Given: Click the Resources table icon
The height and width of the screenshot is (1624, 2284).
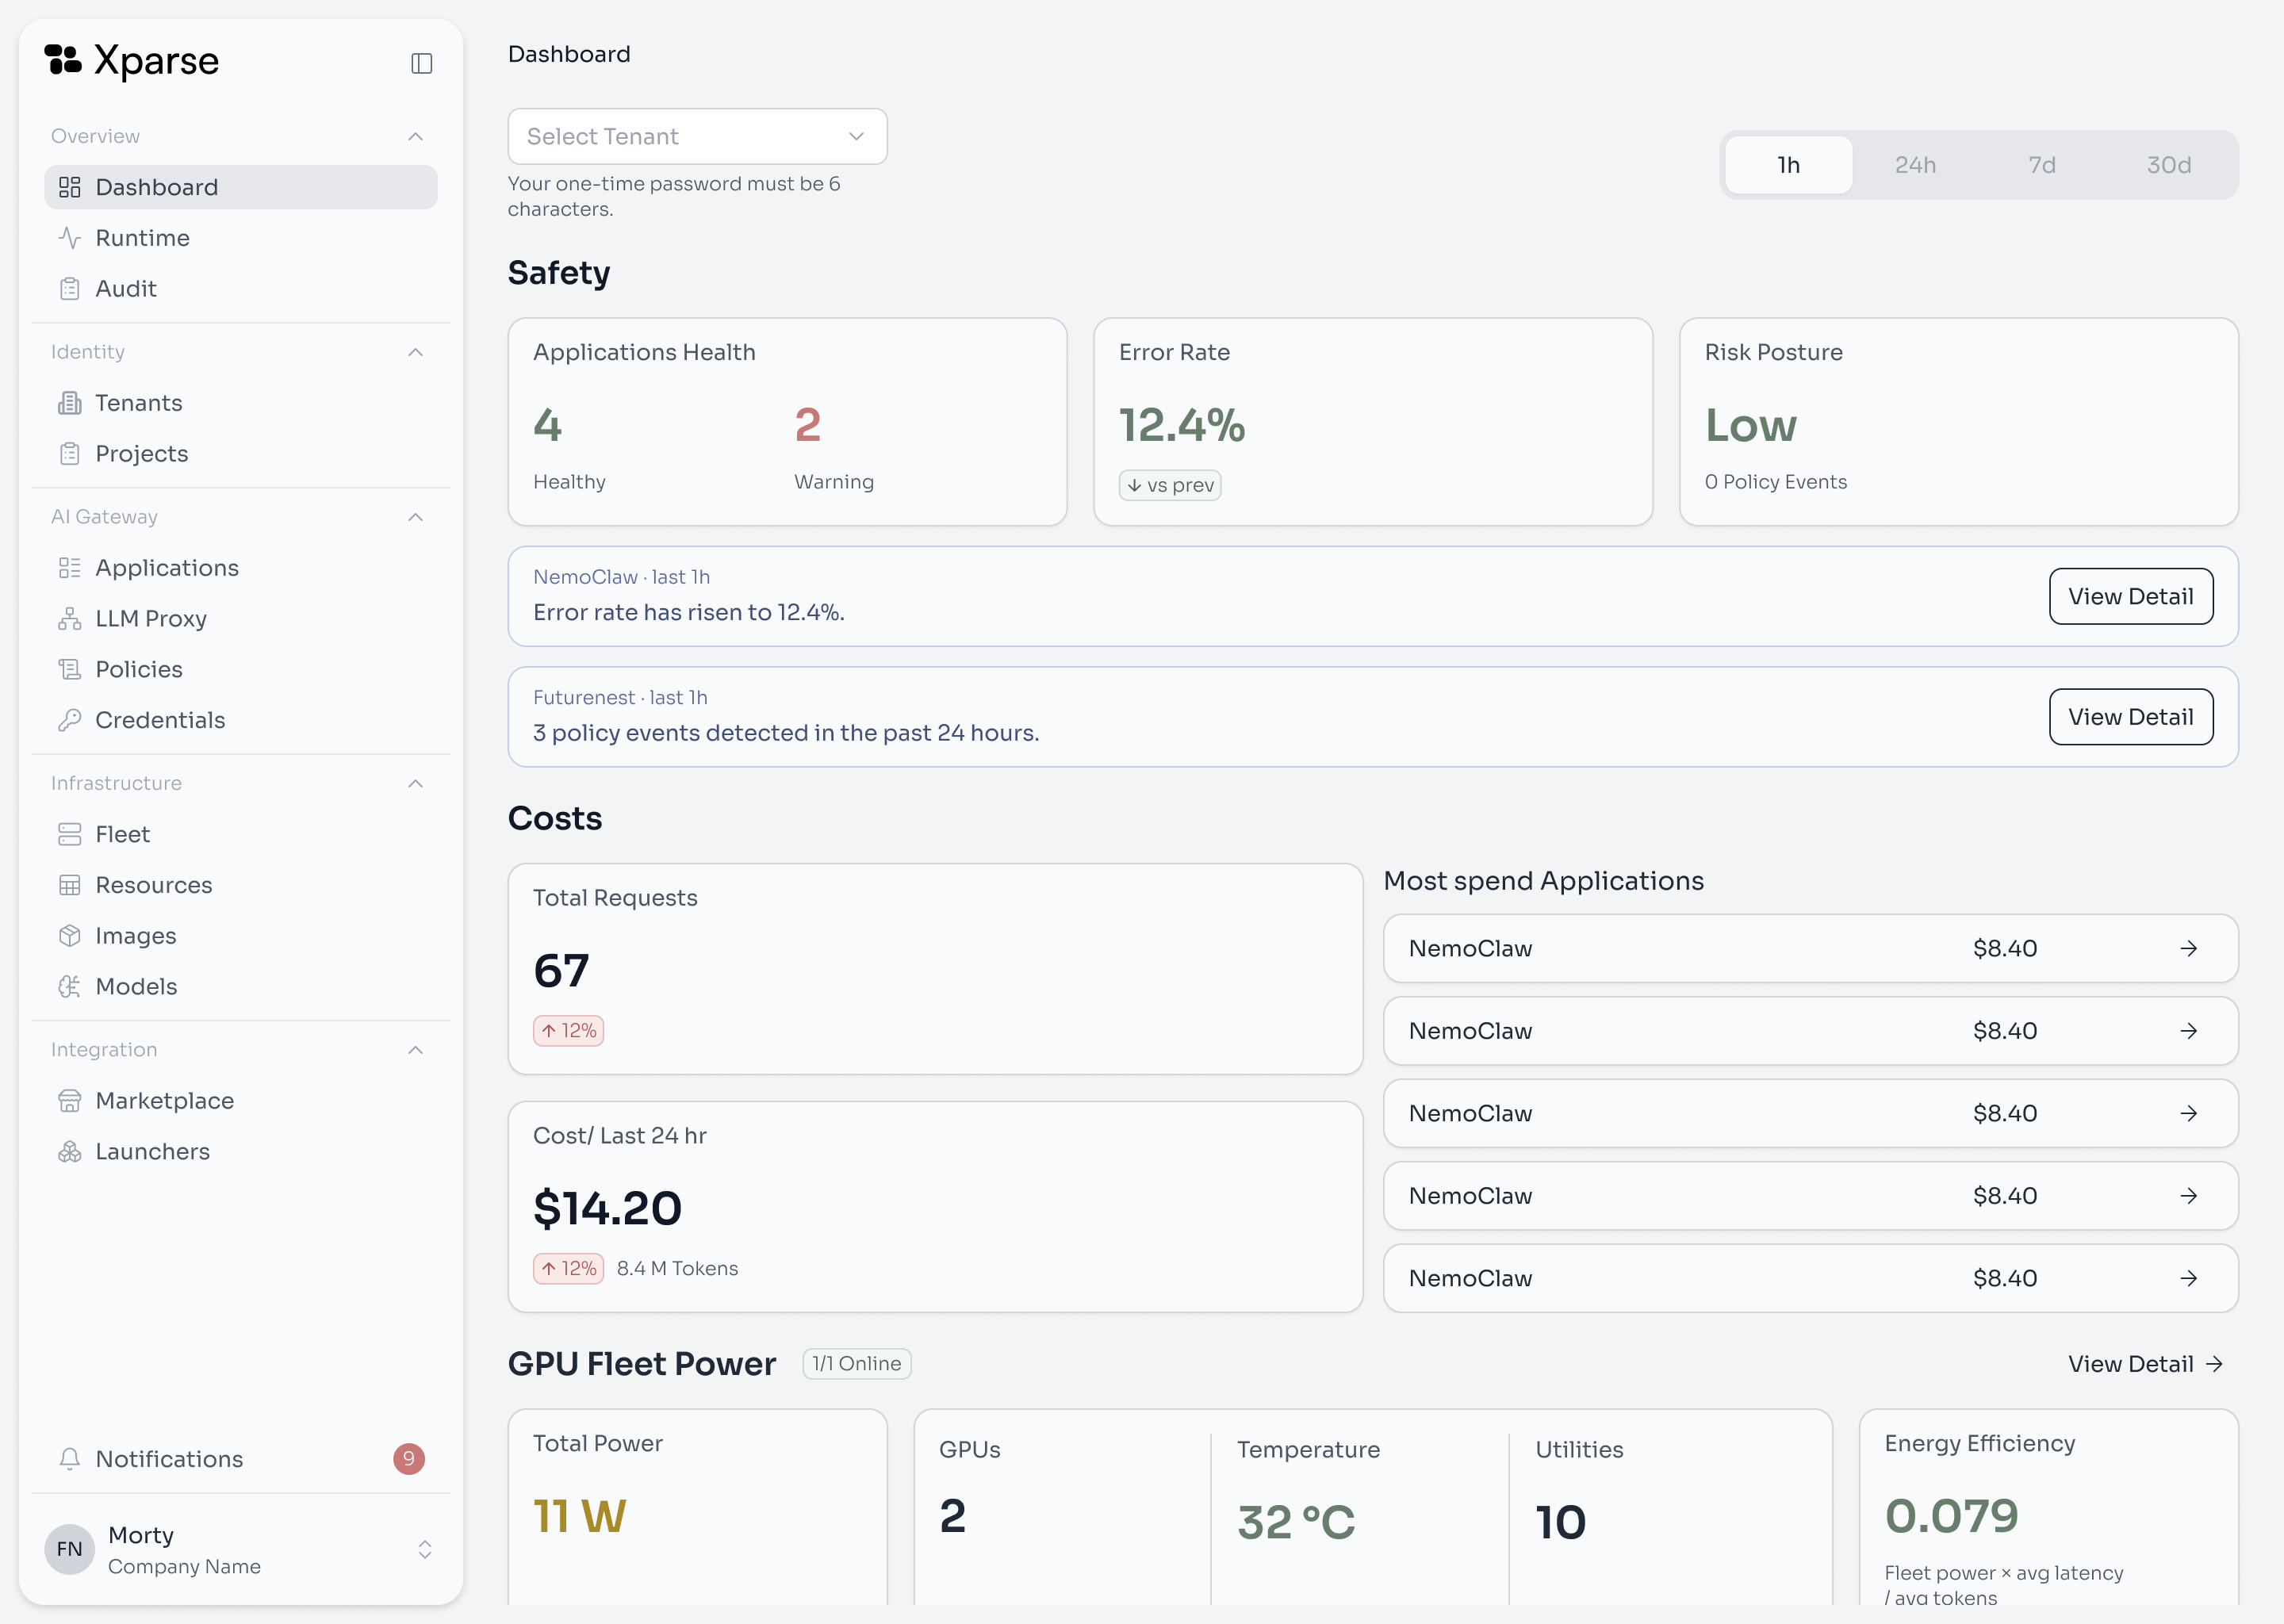Looking at the screenshot, I should [69, 885].
